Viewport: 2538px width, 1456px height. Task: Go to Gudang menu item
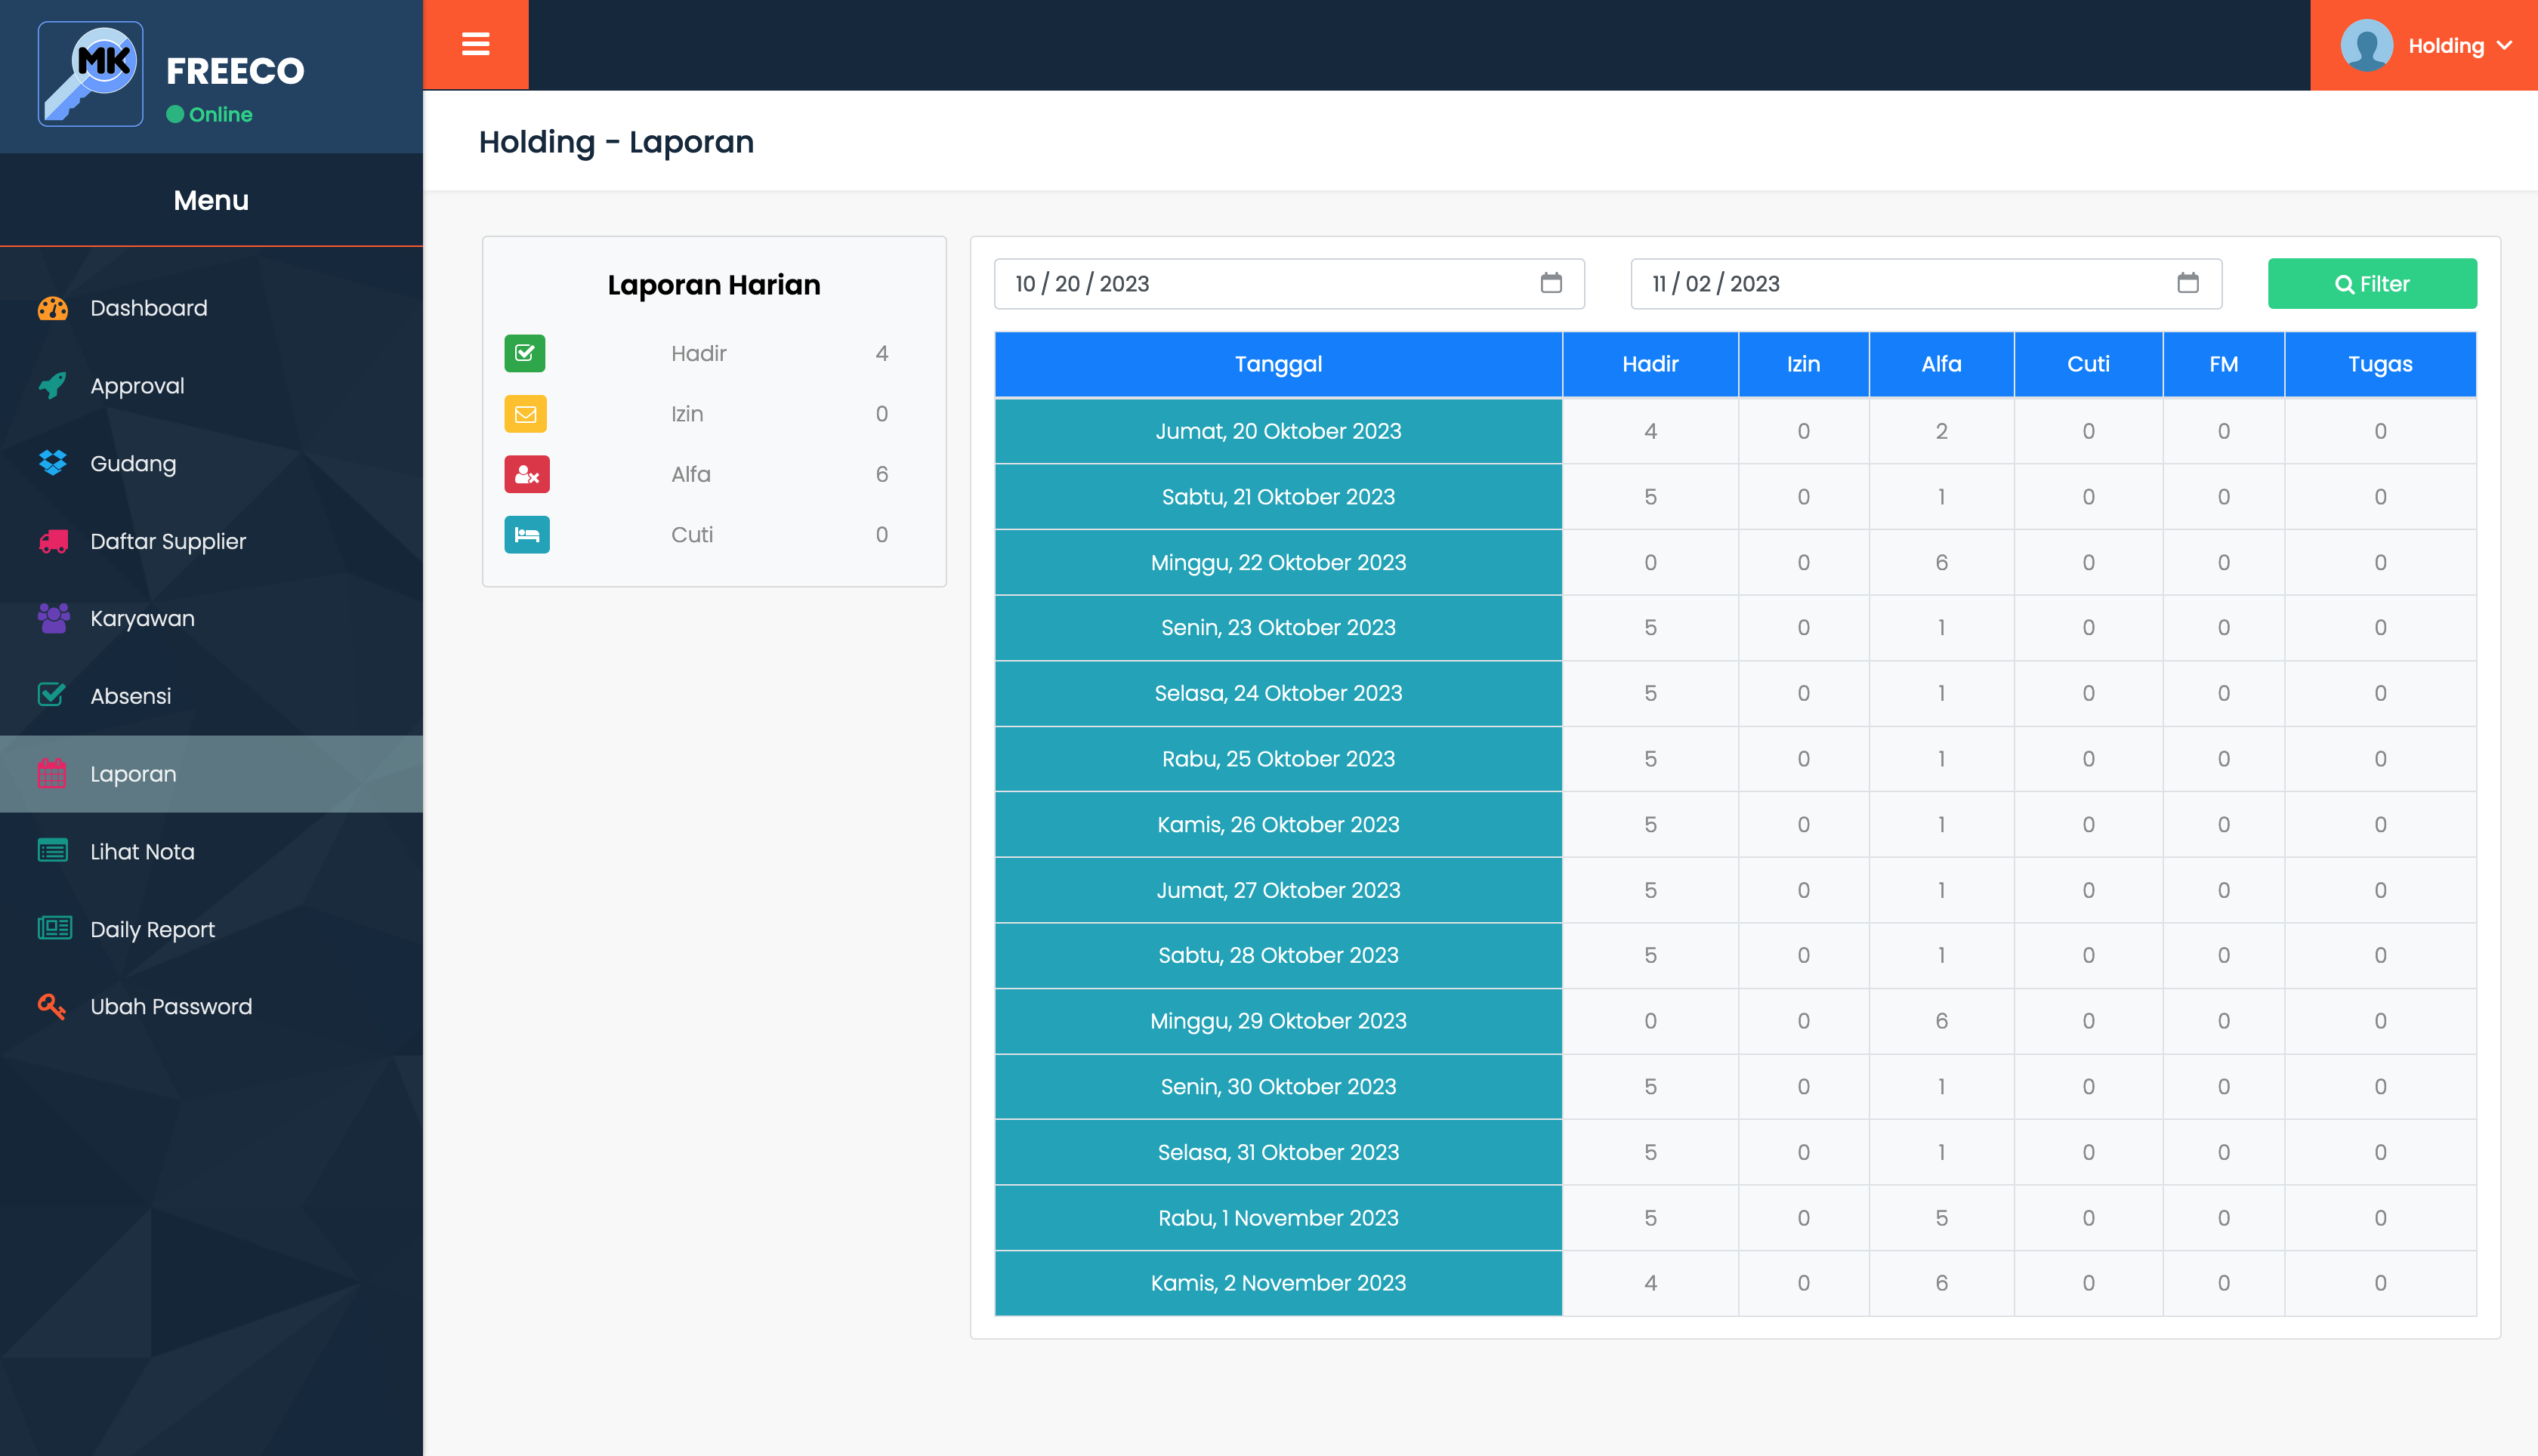[211, 463]
